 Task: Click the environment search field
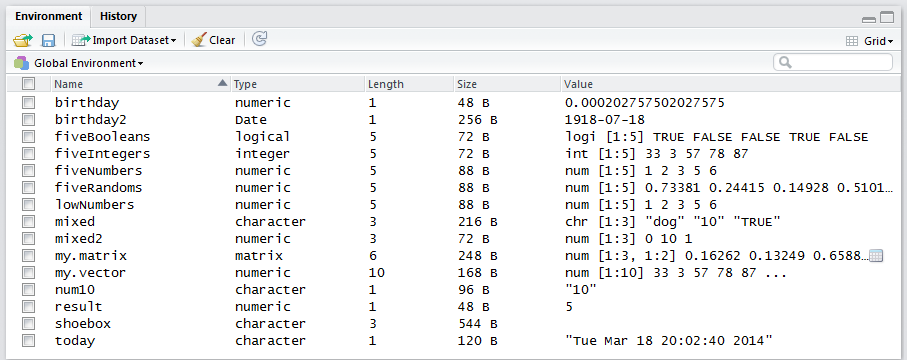coord(833,62)
